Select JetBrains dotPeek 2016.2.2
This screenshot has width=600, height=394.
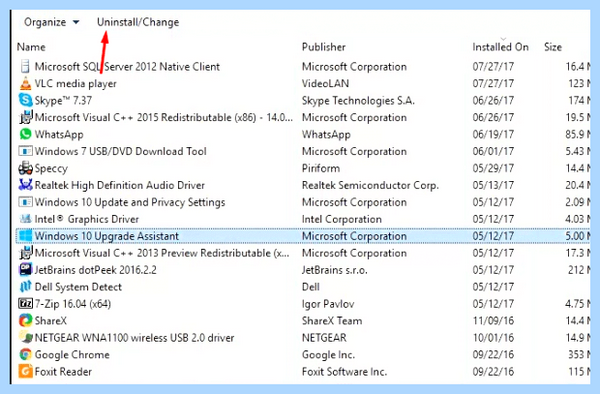[x=96, y=270]
